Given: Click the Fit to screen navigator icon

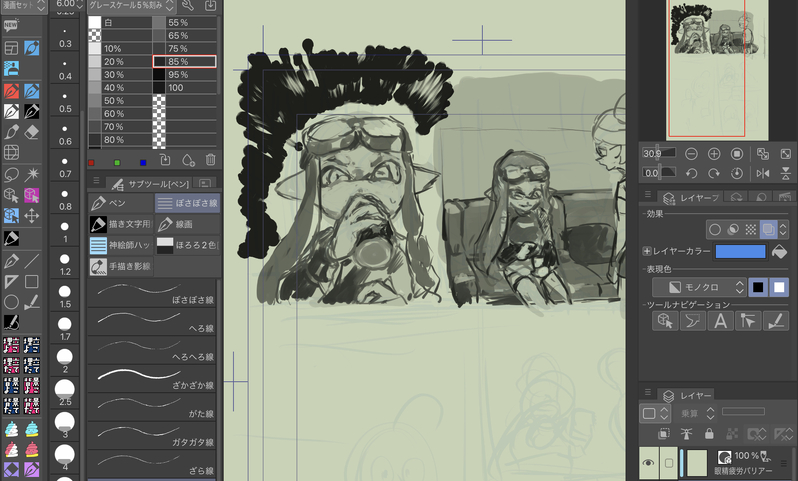Looking at the screenshot, I should point(786,154).
